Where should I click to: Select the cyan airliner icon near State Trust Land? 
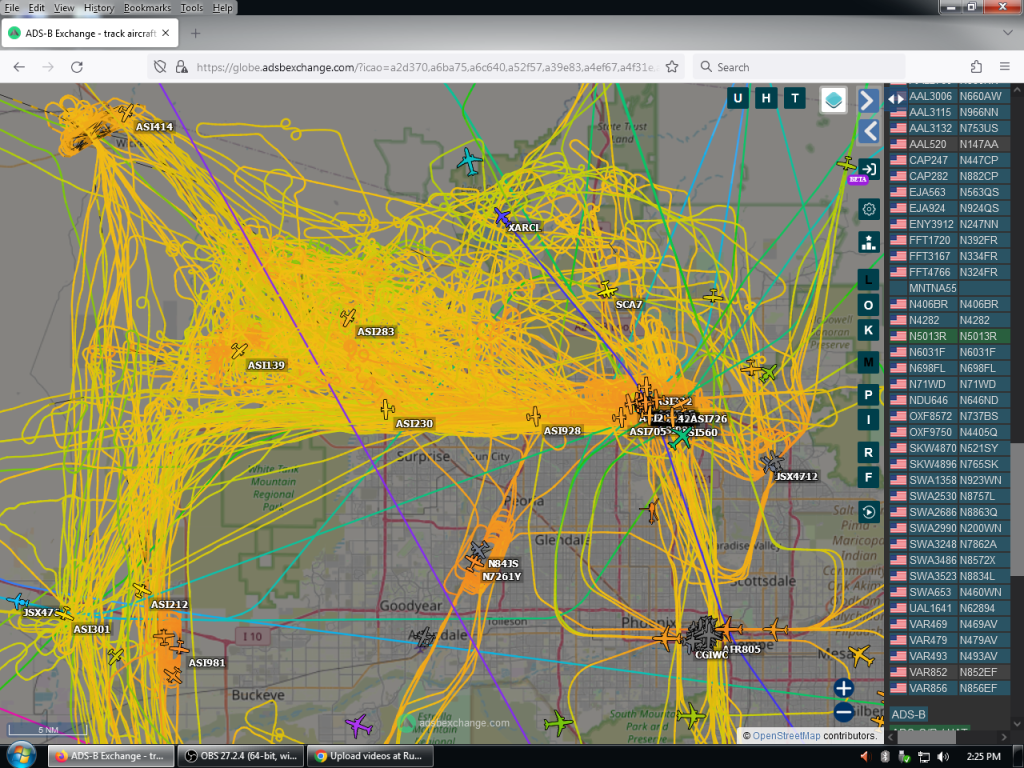point(469,161)
